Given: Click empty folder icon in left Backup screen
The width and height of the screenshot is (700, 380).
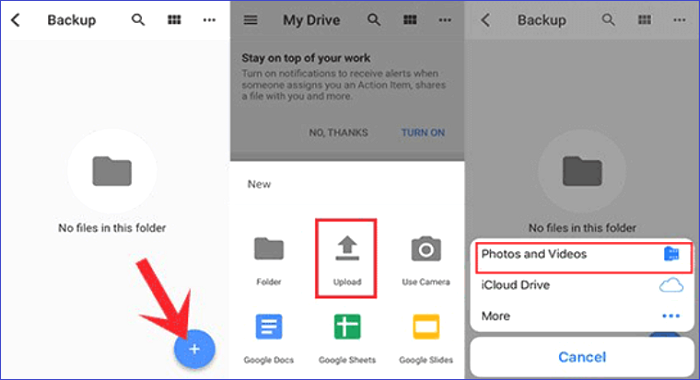Looking at the screenshot, I should click(112, 171).
